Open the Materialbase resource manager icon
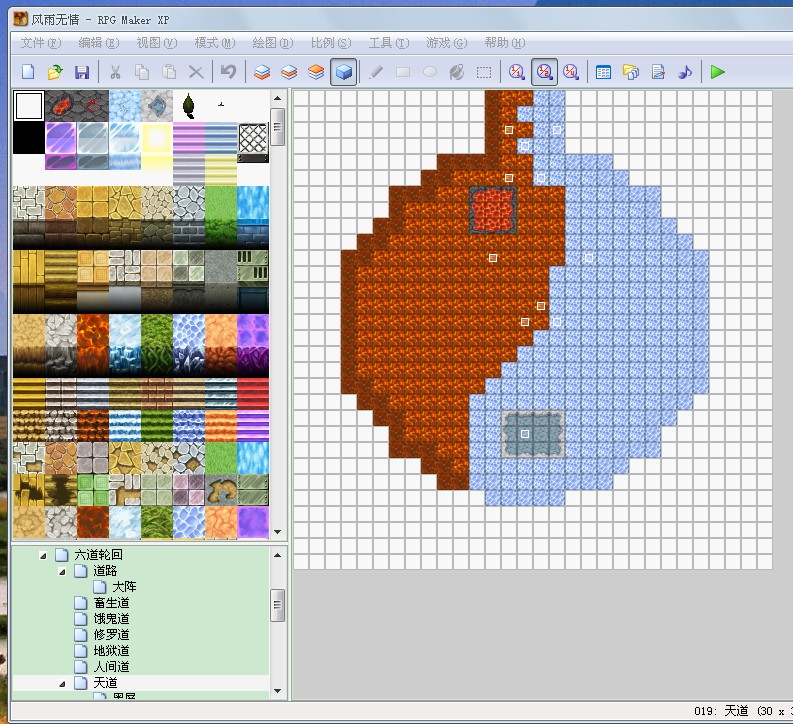The image size is (793, 724). coord(631,72)
